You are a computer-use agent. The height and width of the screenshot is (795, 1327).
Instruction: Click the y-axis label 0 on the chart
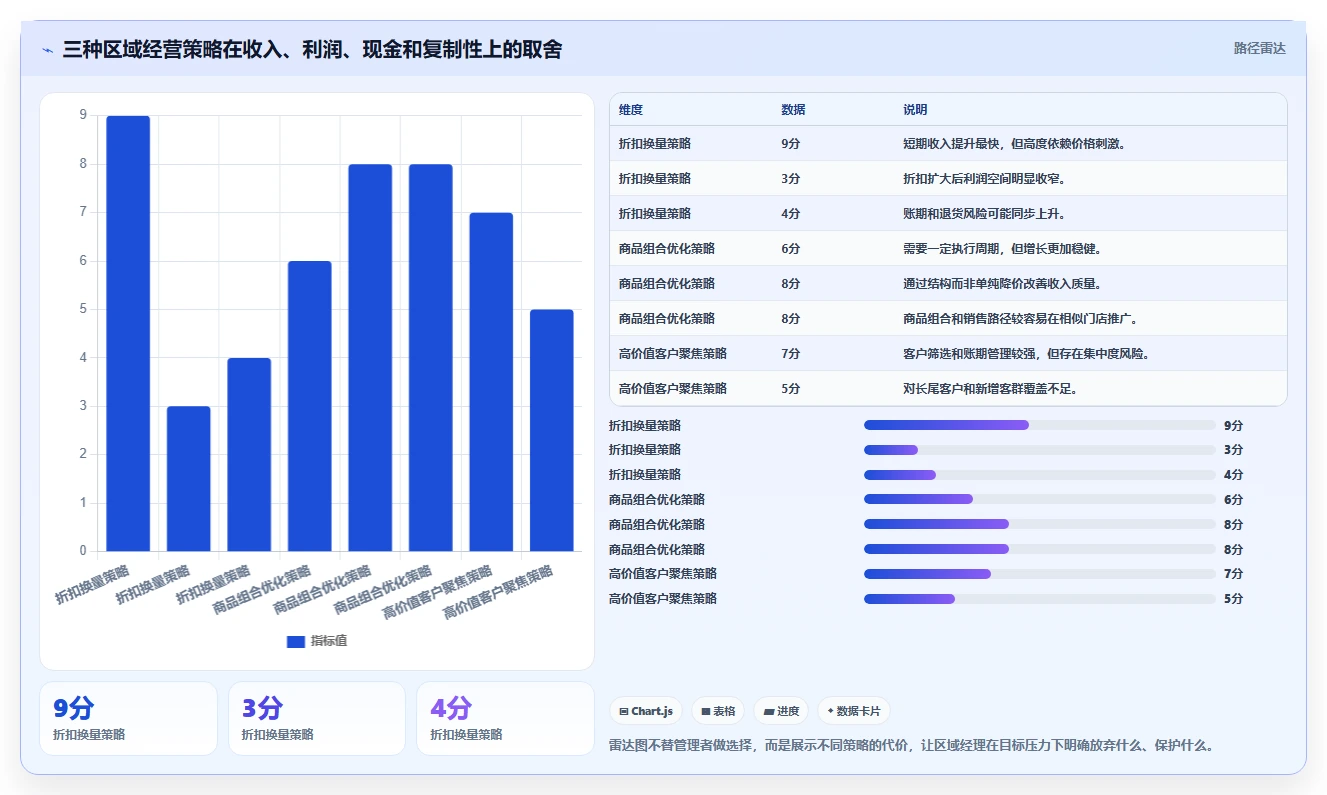pyautogui.click(x=83, y=551)
